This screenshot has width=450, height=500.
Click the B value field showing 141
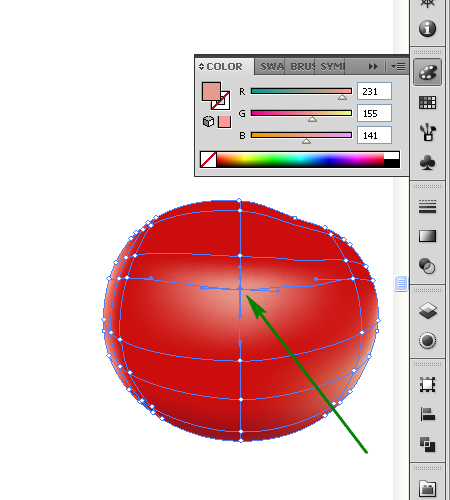(374, 135)
